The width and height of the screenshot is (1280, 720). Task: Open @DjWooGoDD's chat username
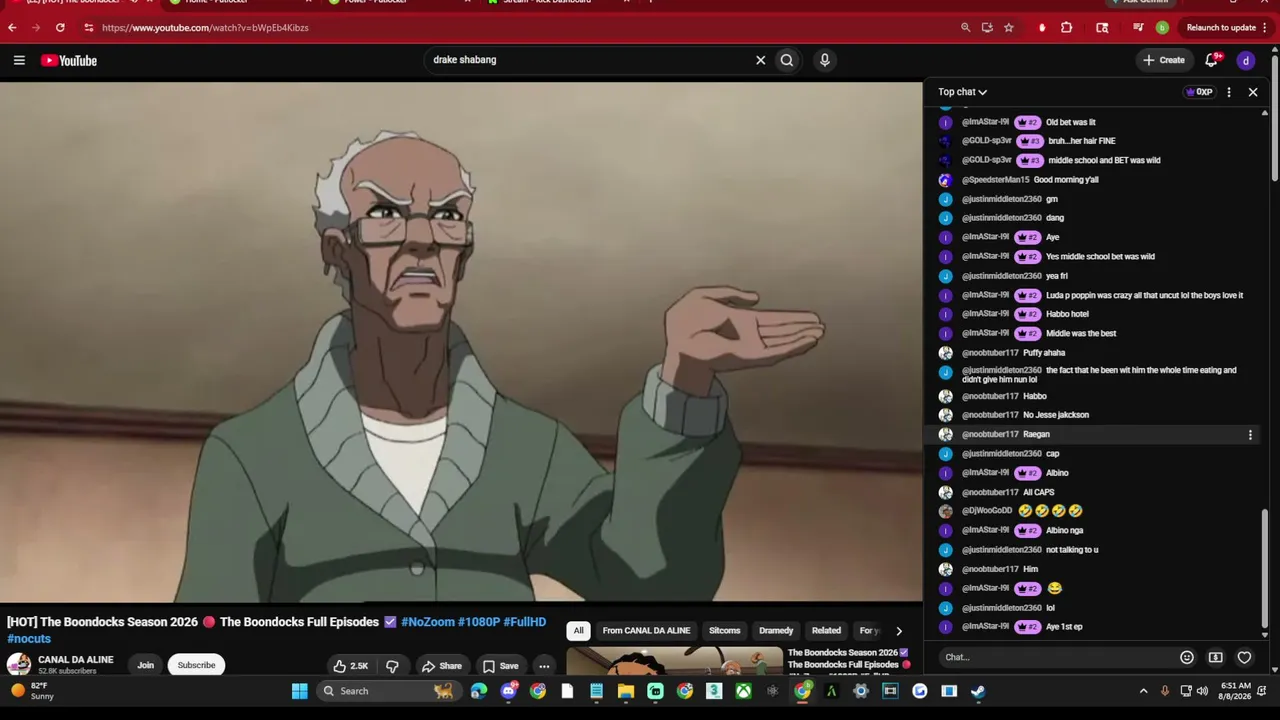987,511
